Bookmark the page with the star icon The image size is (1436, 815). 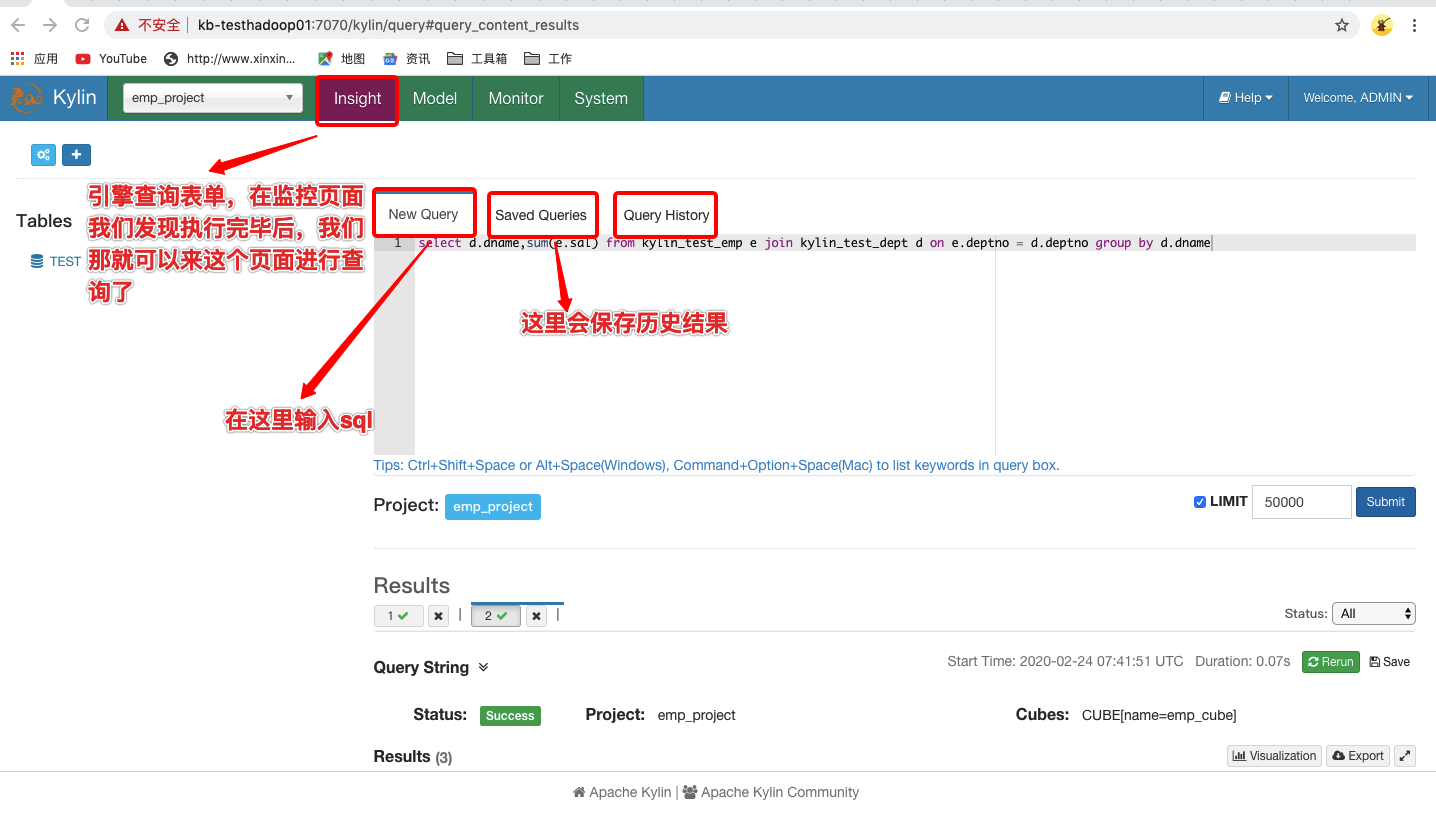pos(1341,25)
